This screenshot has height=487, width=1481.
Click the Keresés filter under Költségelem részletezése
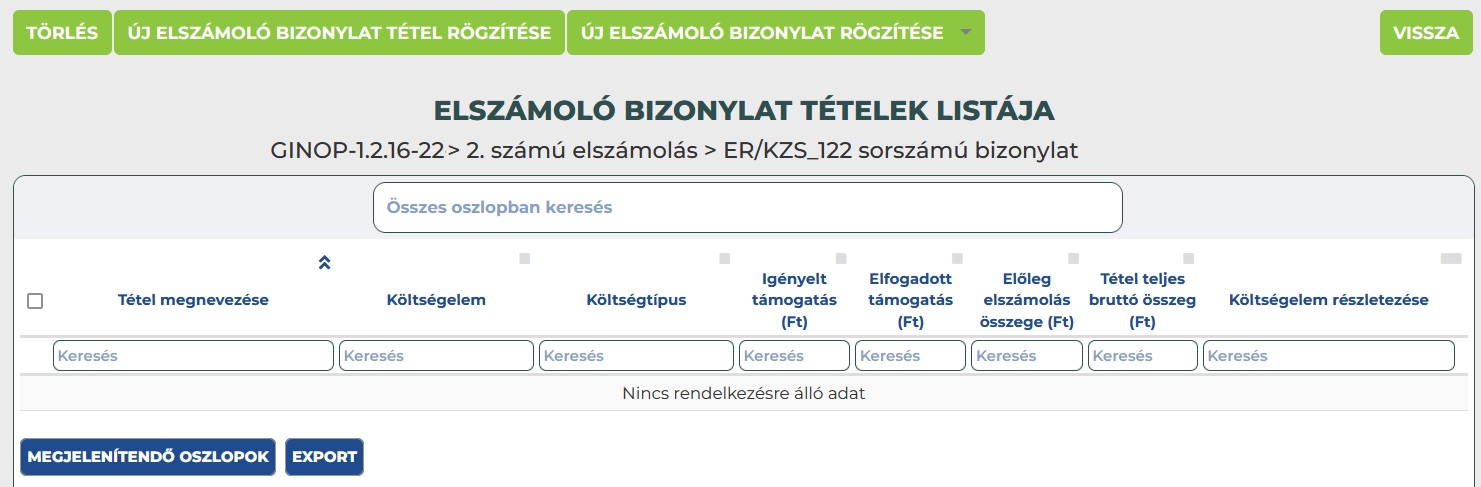coord(1329,356)
